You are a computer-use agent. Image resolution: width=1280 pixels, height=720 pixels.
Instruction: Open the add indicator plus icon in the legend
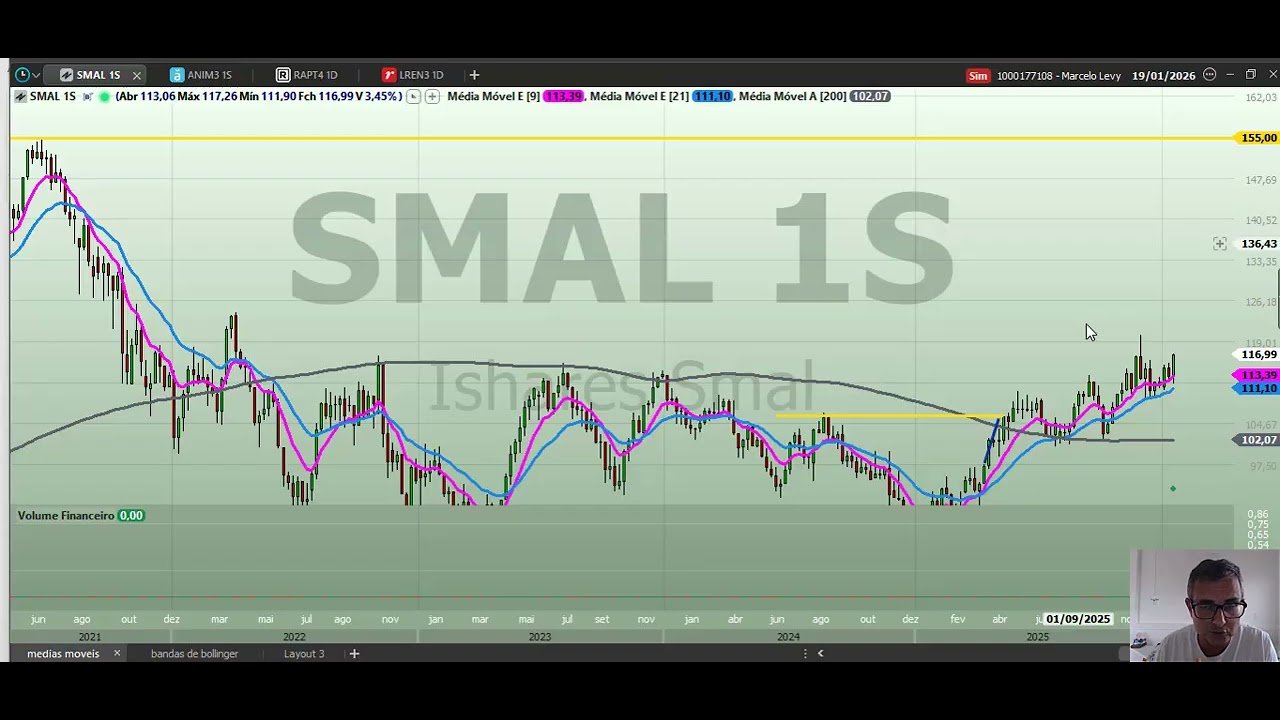(432, 96)
